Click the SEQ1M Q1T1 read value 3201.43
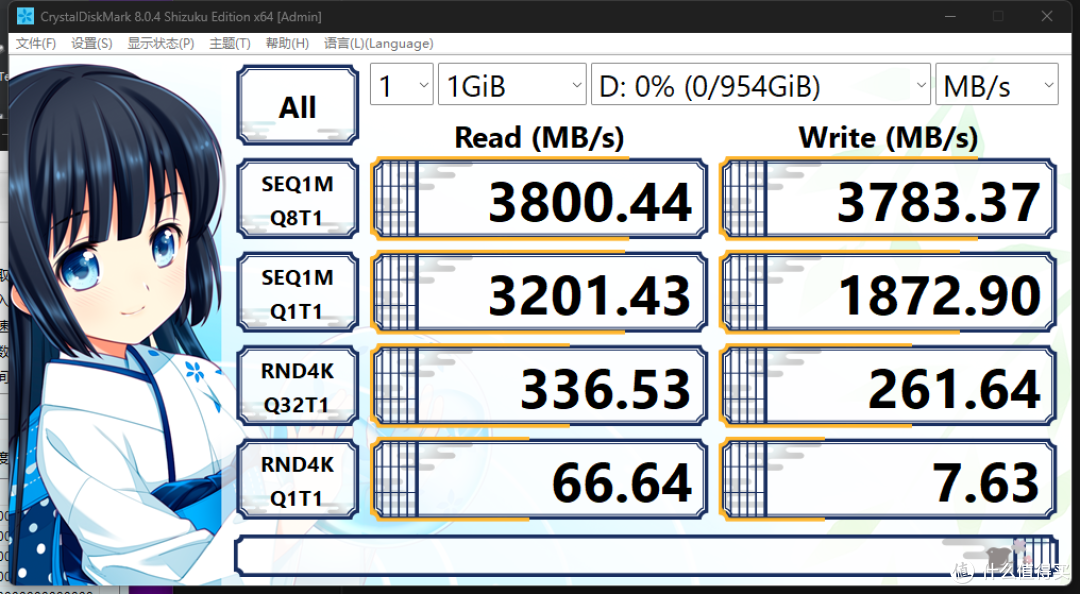The height and width of the screenshot is (594, 1080). pos(539,293)
